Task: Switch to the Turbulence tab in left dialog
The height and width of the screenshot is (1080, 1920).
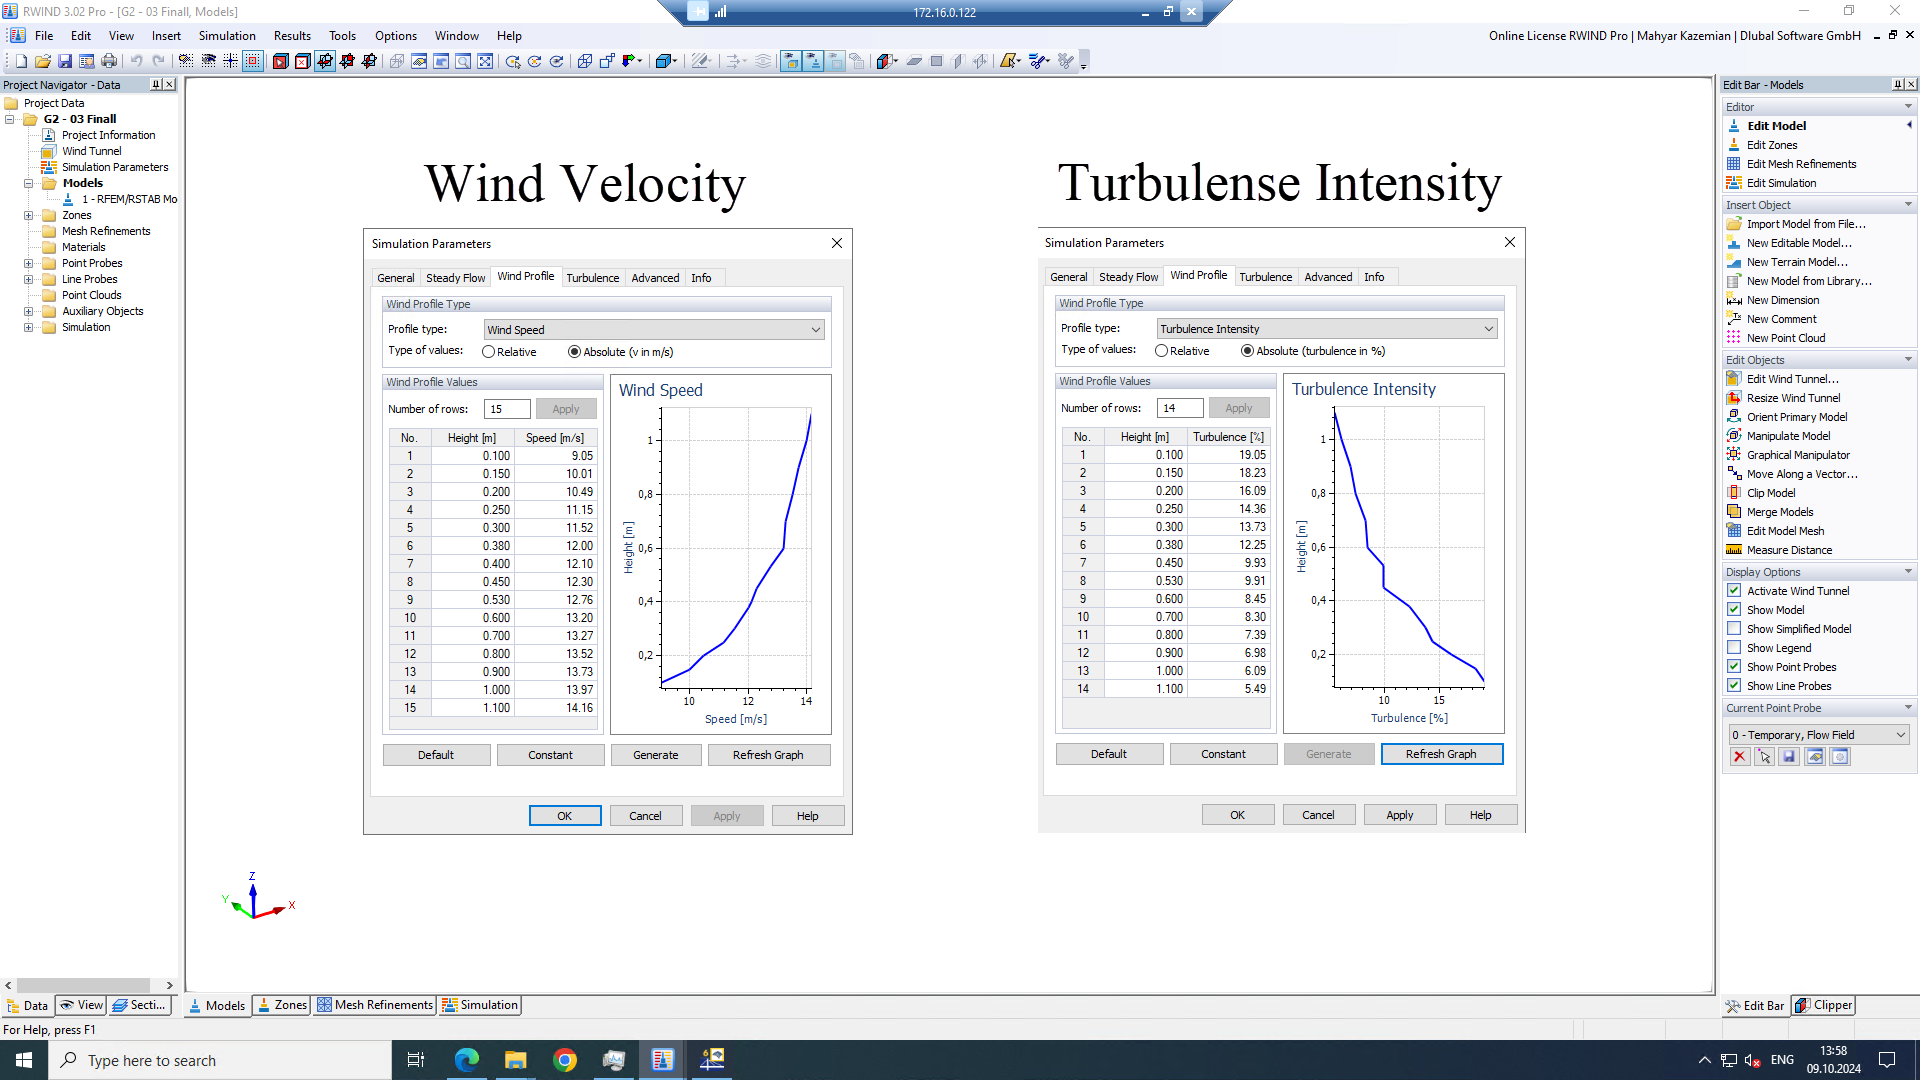Action: coord(592,277)
